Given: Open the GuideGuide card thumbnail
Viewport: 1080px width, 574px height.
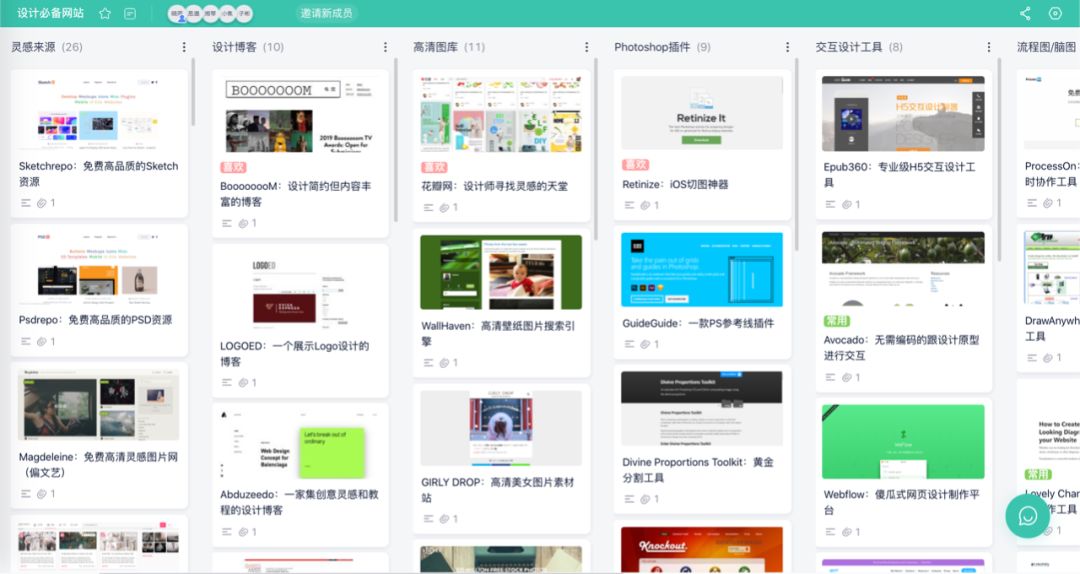Looking at the screenshot, I should point(702,269).
